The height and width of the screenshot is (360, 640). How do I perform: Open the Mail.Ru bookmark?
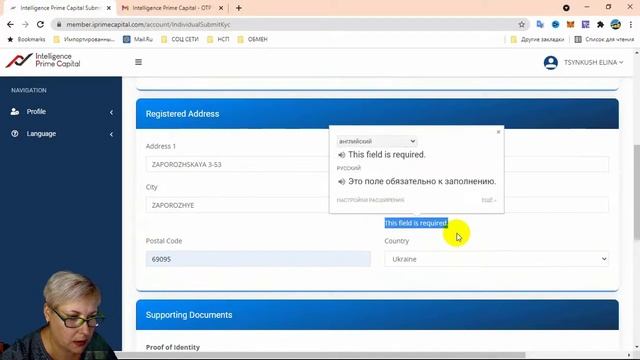coord(138,39)
